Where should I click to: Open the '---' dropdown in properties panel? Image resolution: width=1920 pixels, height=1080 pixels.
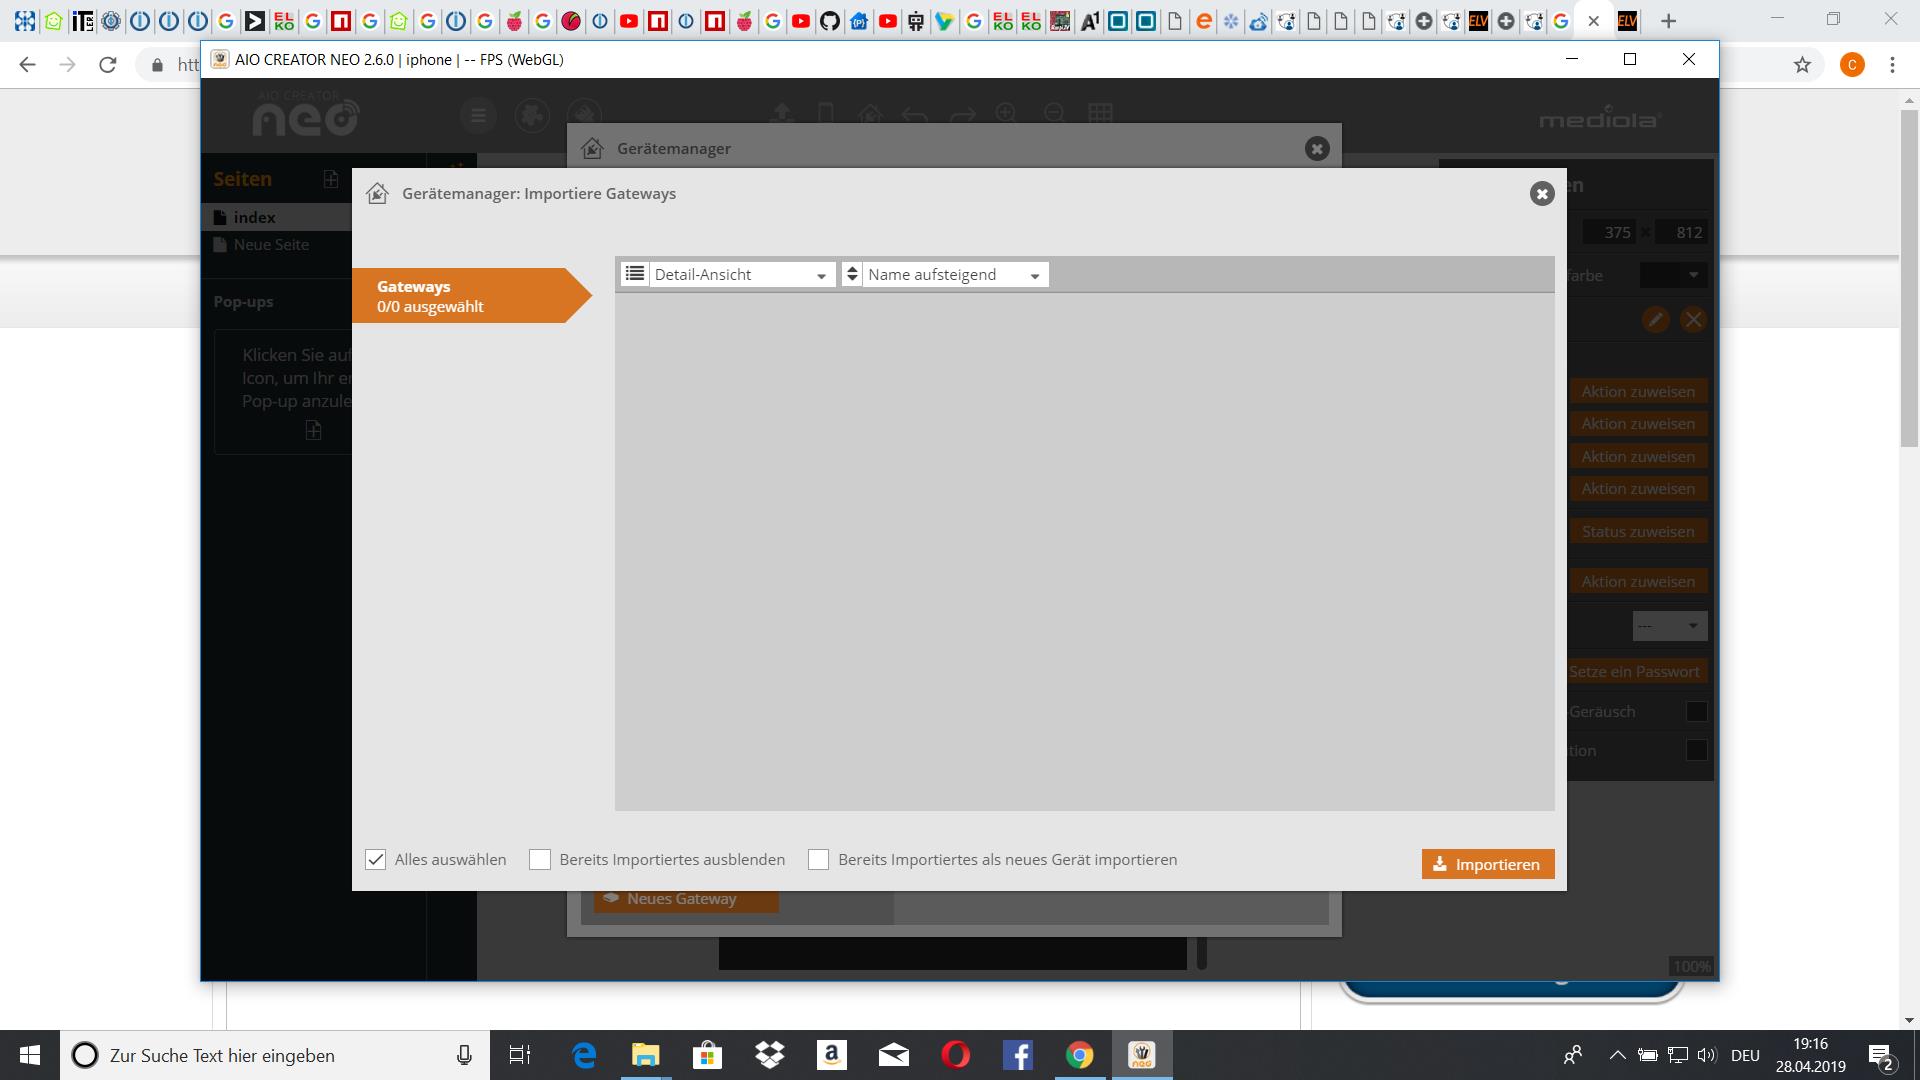1669,626
